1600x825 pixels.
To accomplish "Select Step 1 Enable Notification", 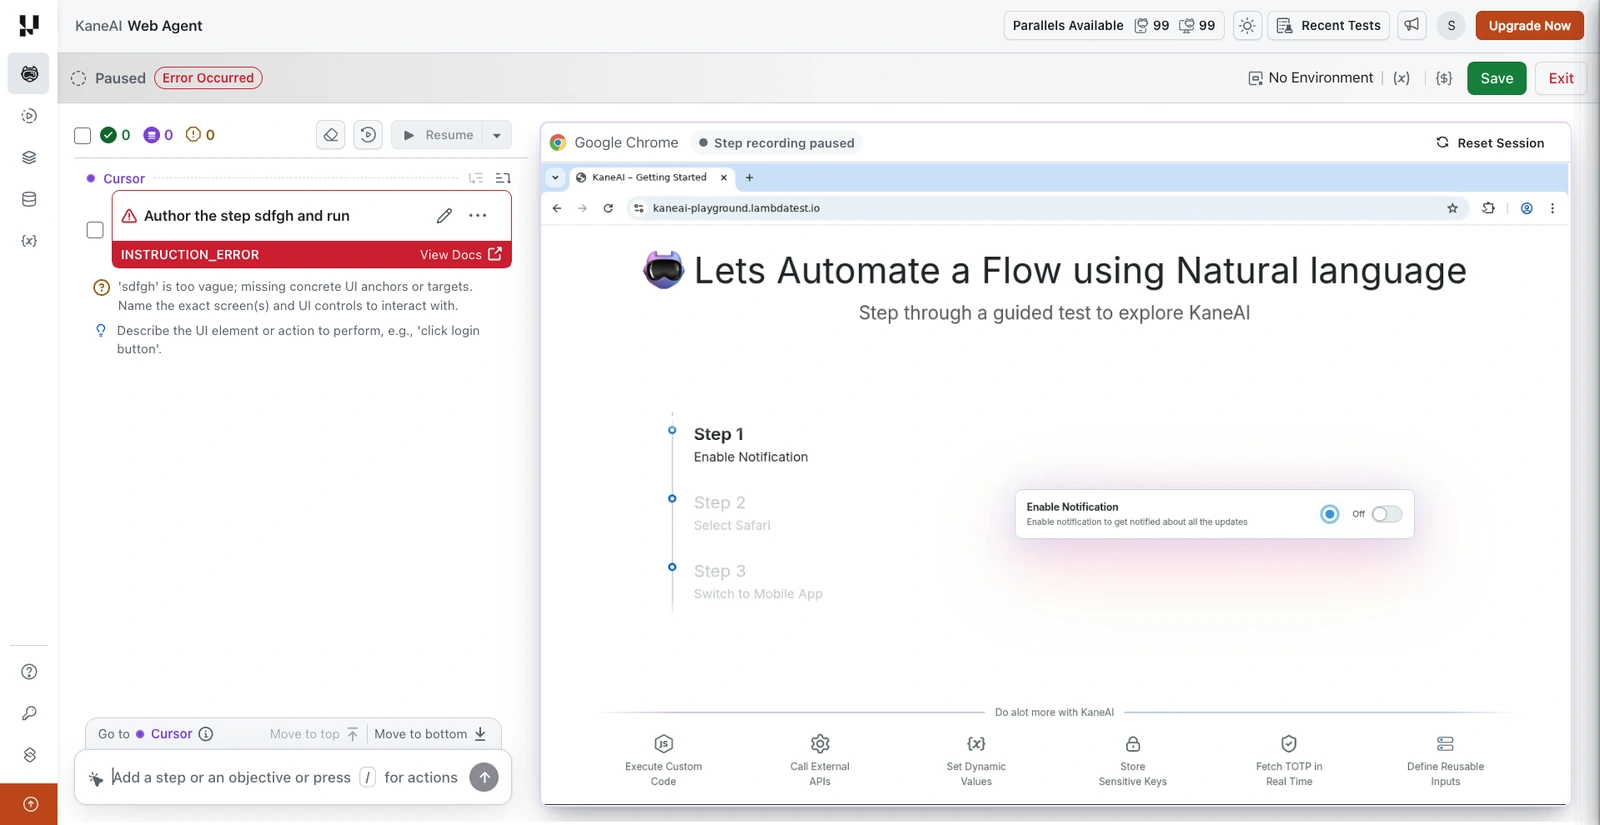I will pyautogui.click(x=751, y=445).
